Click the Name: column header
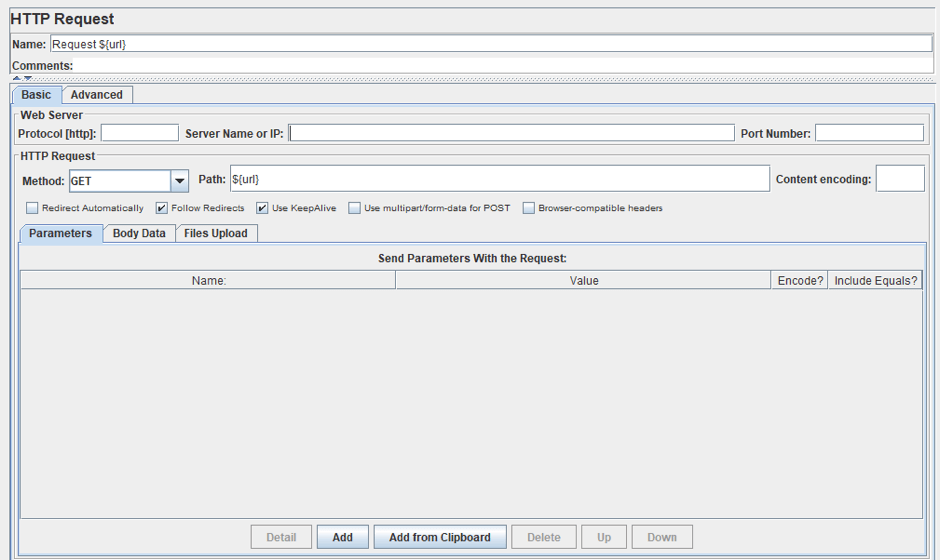940x560 pixels. [208, 281]
